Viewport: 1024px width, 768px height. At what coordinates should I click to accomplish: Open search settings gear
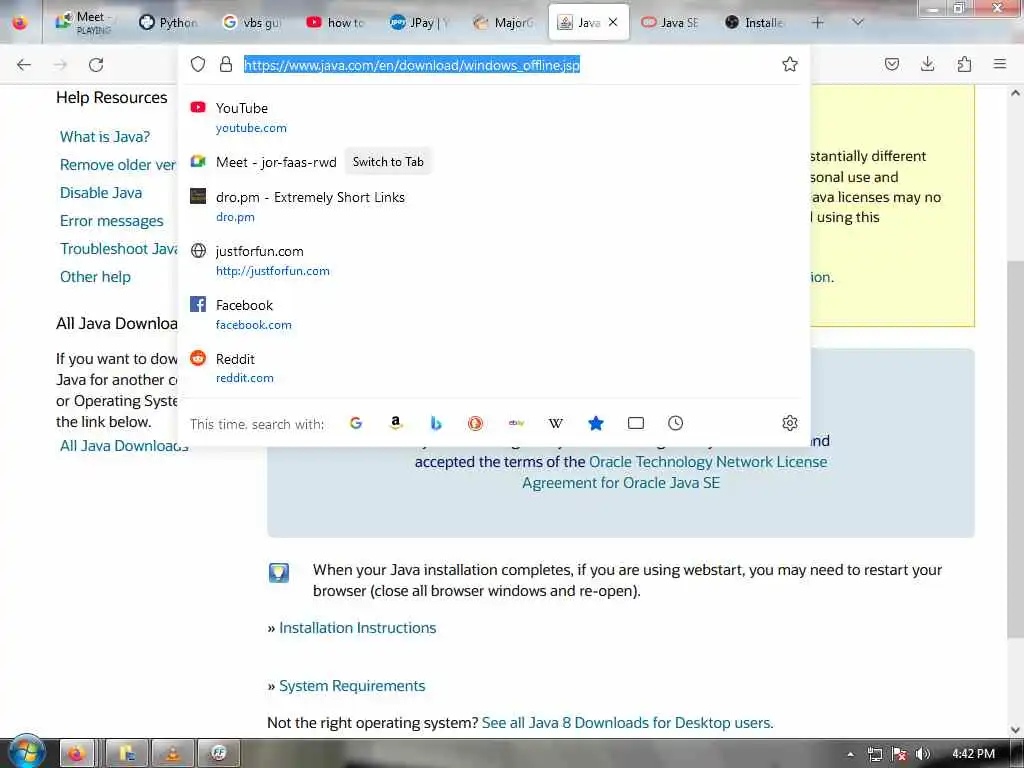[x=790, y=423]
